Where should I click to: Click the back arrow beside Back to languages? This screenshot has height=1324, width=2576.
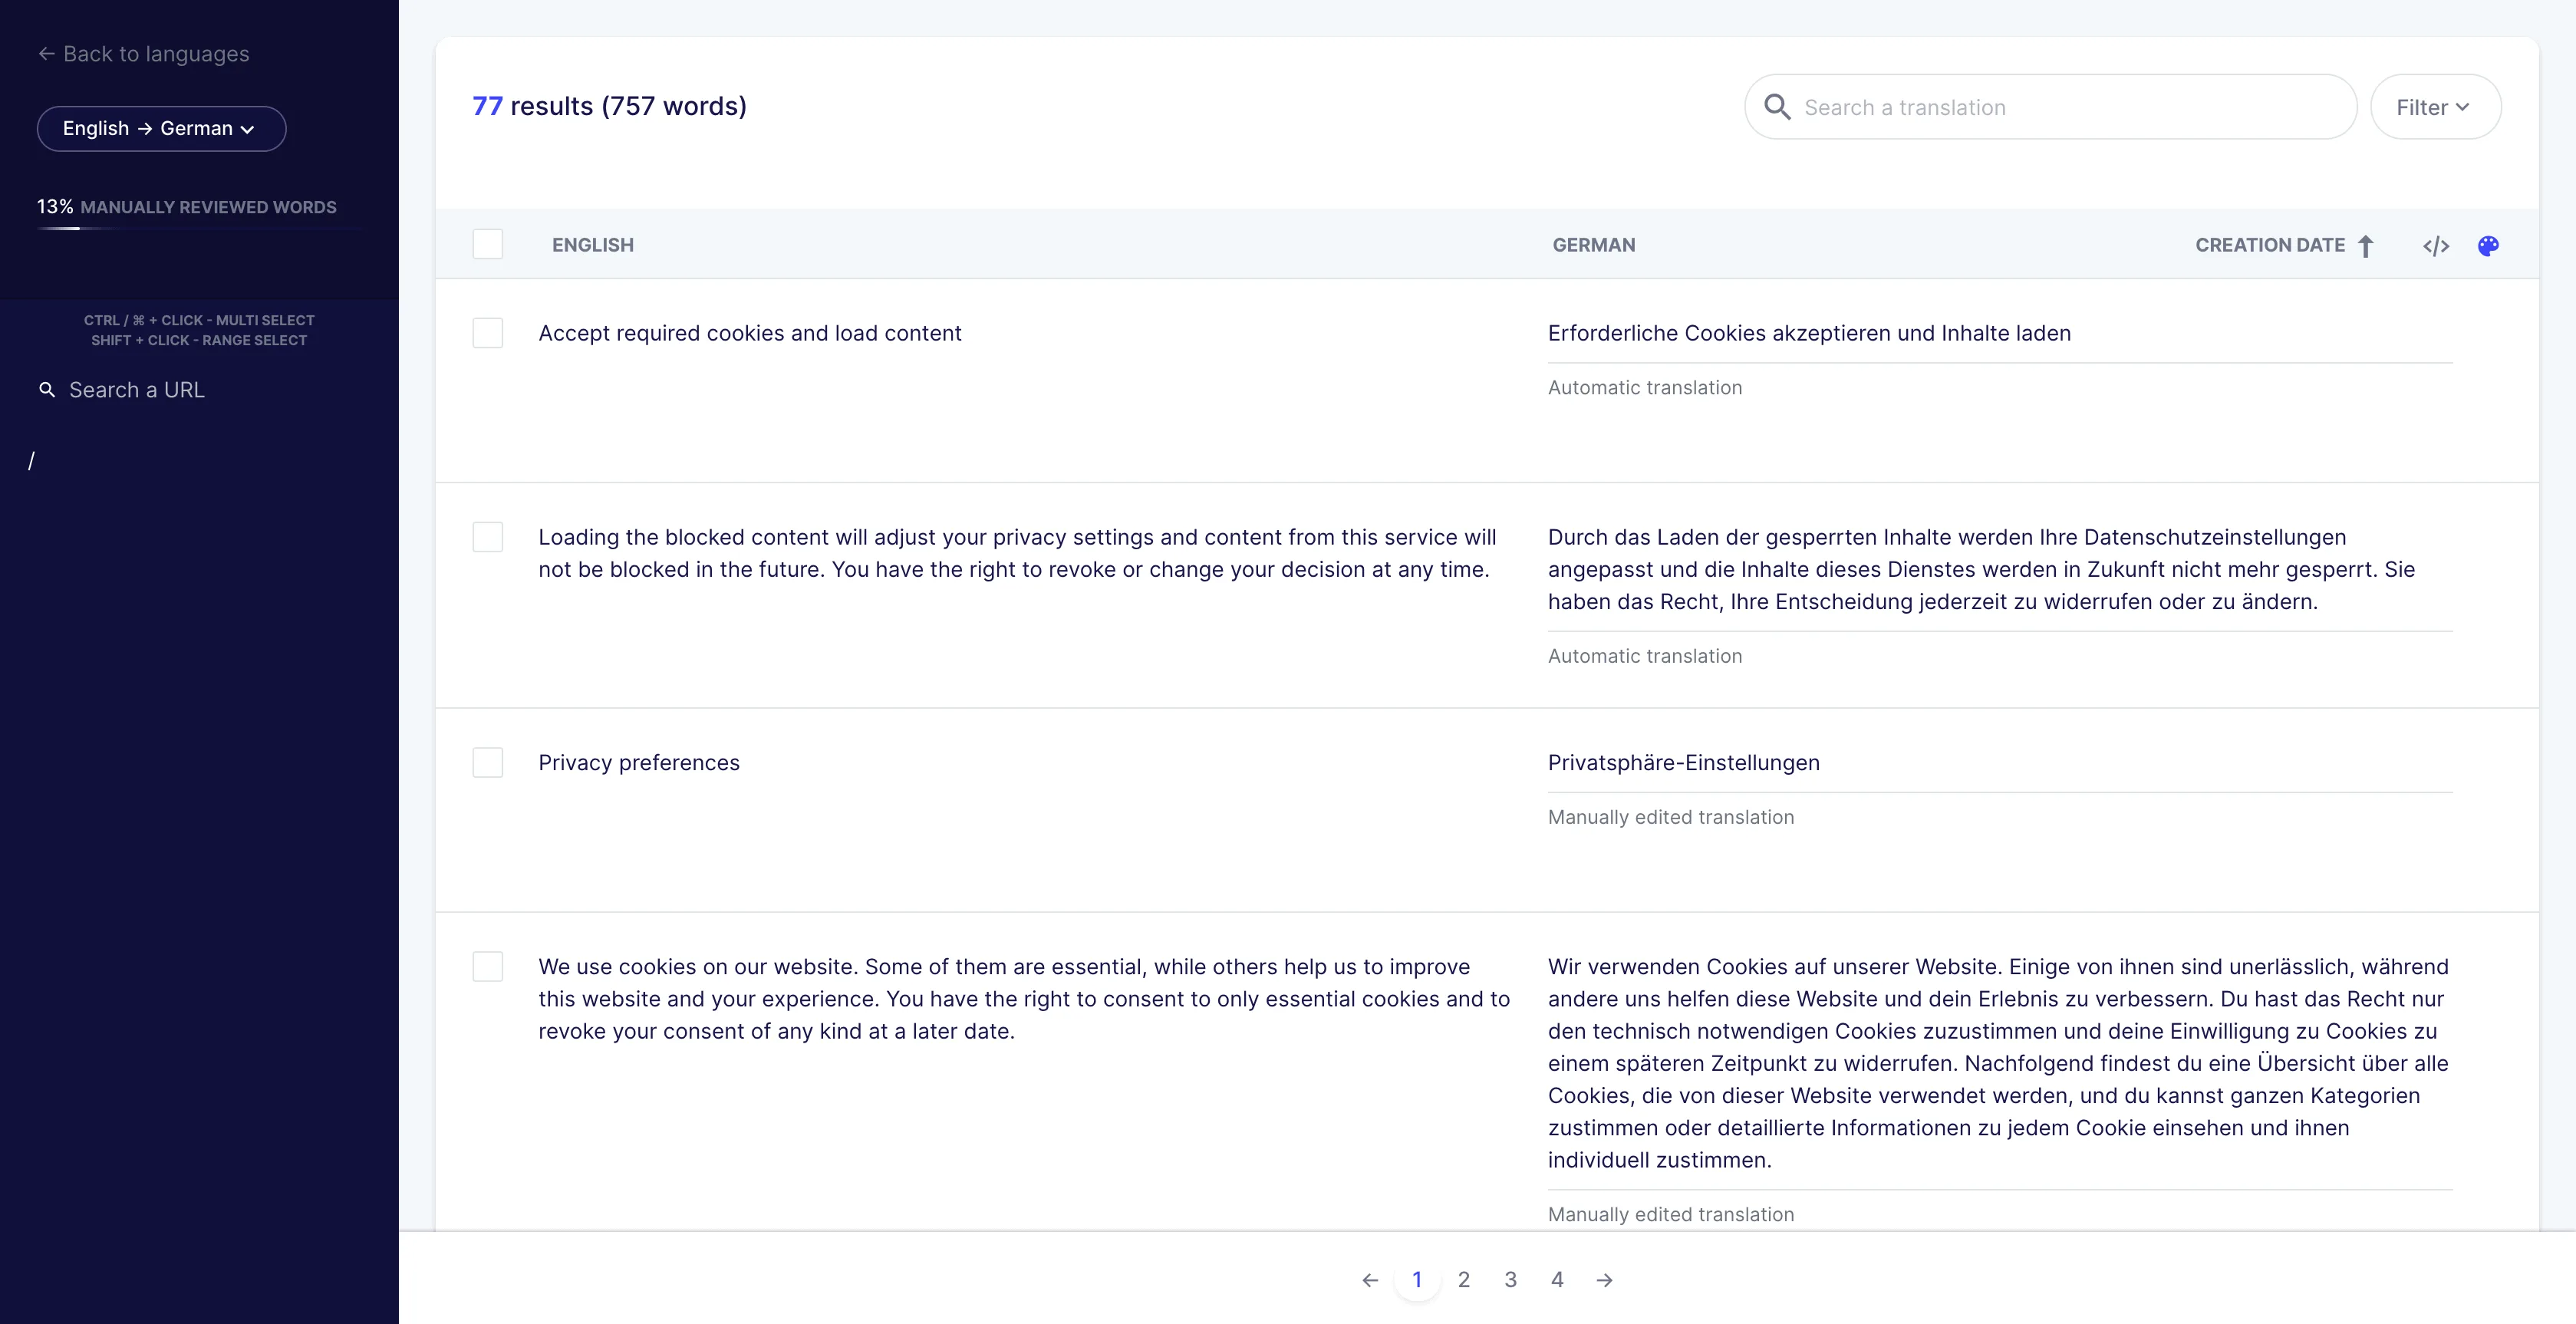[x=46, y=54]
